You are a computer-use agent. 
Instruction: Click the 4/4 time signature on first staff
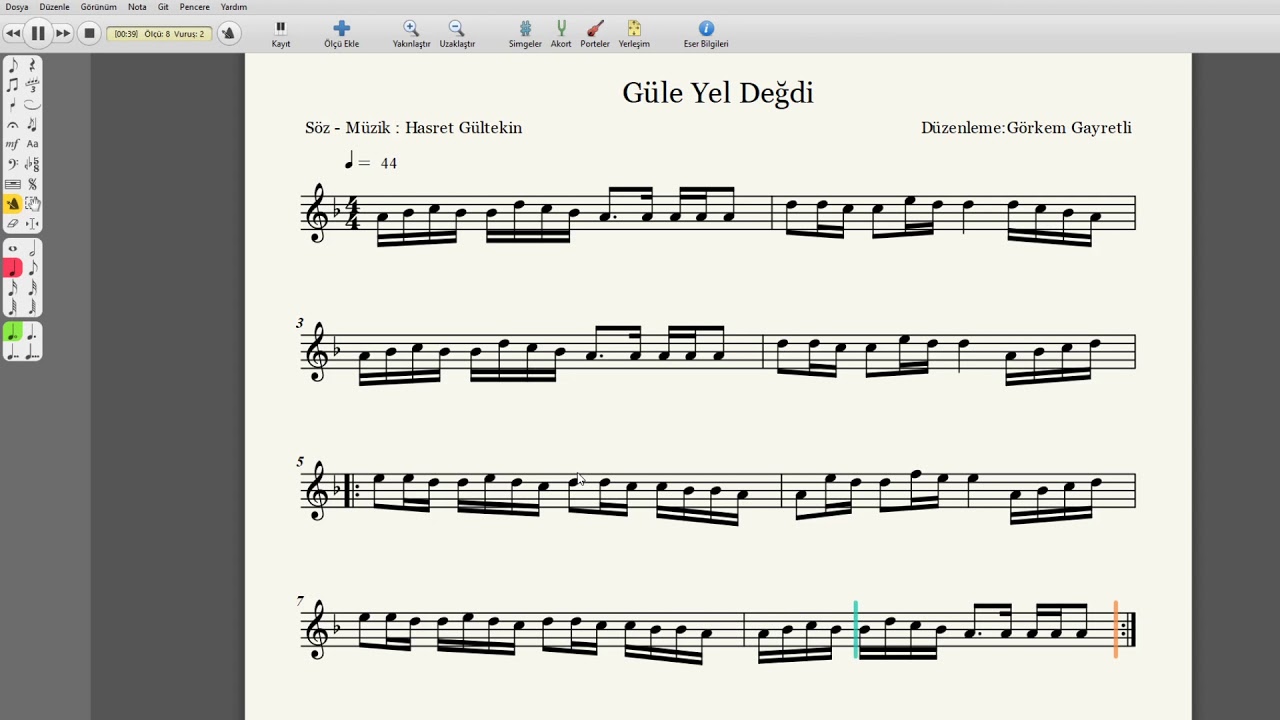pyautogui.click(x=352, y=214)
